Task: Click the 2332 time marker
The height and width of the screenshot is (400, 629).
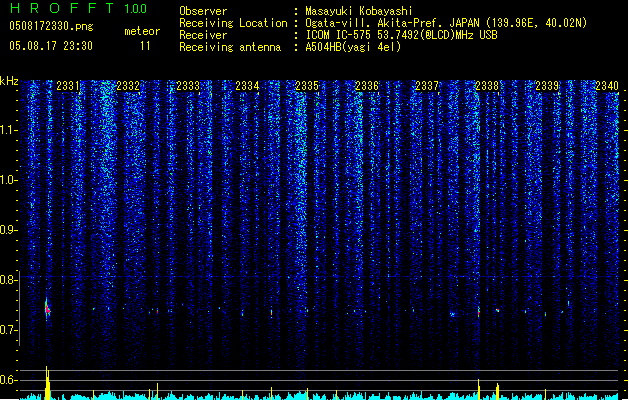Action: click(128, 86)
